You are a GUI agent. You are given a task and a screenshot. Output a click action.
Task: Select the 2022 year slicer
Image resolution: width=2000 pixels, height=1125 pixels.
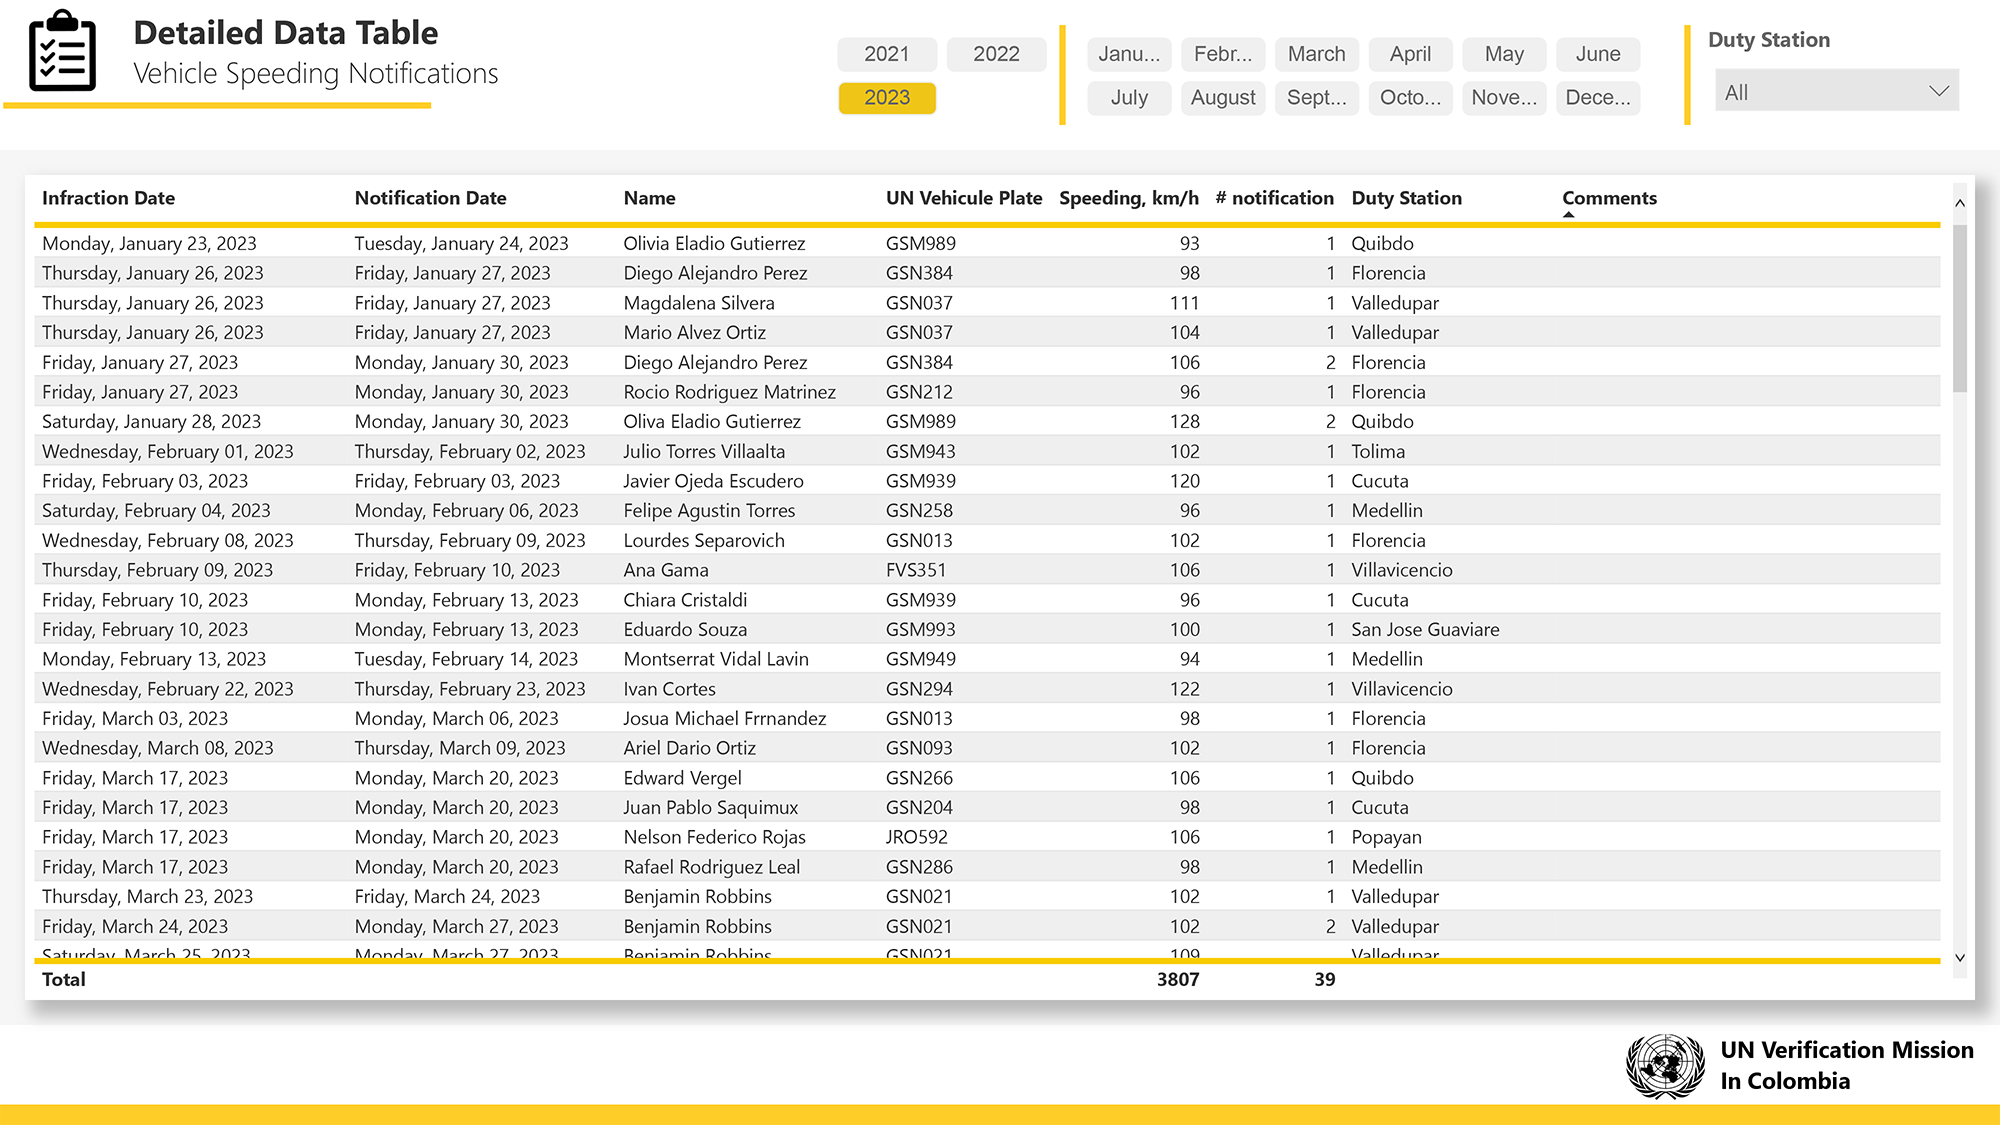[996, 54]
